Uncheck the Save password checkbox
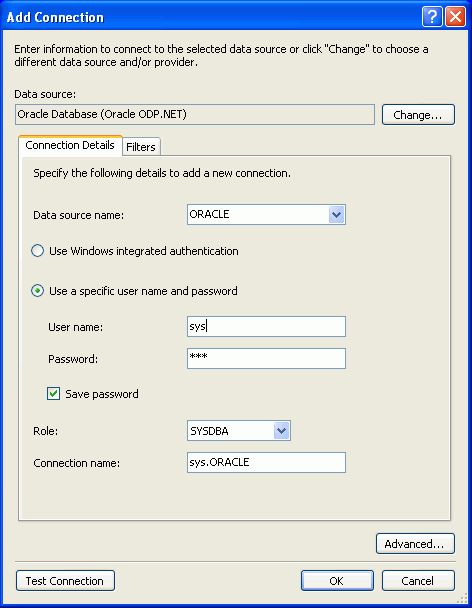Viewport: 472px width, 608px height. click(x=54, y=394)
